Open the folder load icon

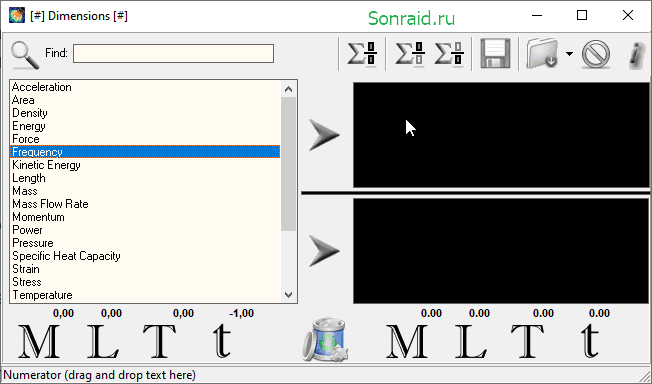[542, 54]
